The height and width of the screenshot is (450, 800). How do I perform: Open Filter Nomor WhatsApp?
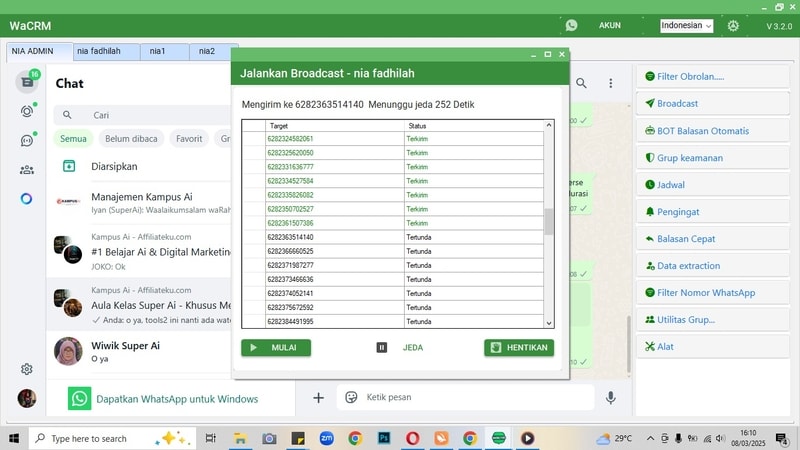[x=713, y=293]
